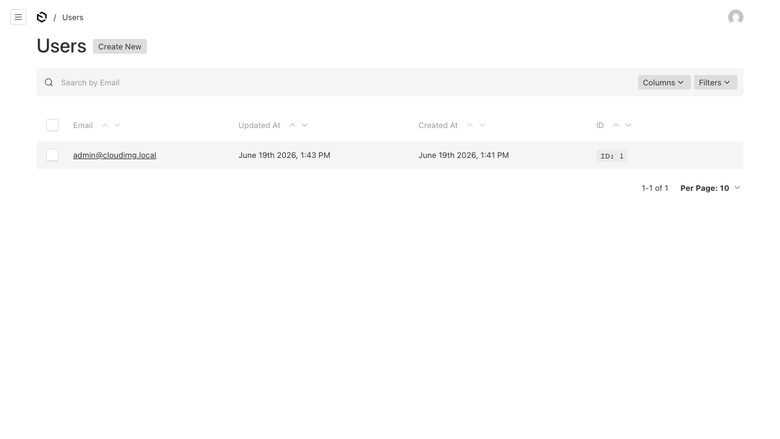Sort Created At ascending
This screenshot has height=439, width=780.
coord(470,125)
